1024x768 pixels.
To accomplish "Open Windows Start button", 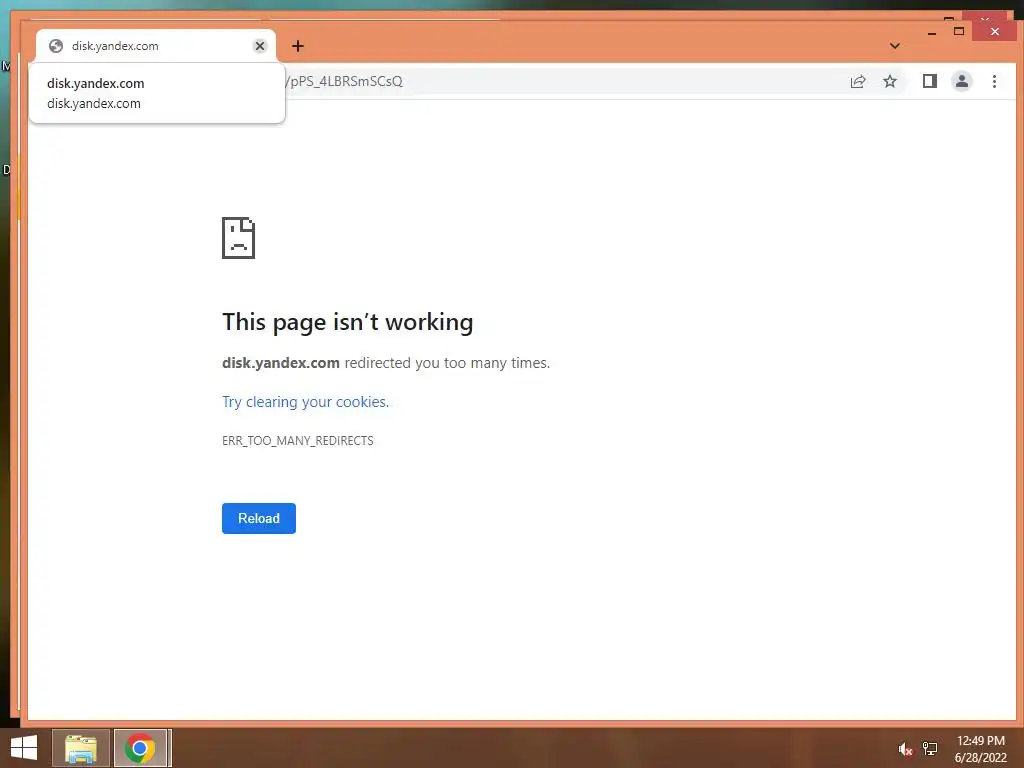I will [x=24, y=748].
